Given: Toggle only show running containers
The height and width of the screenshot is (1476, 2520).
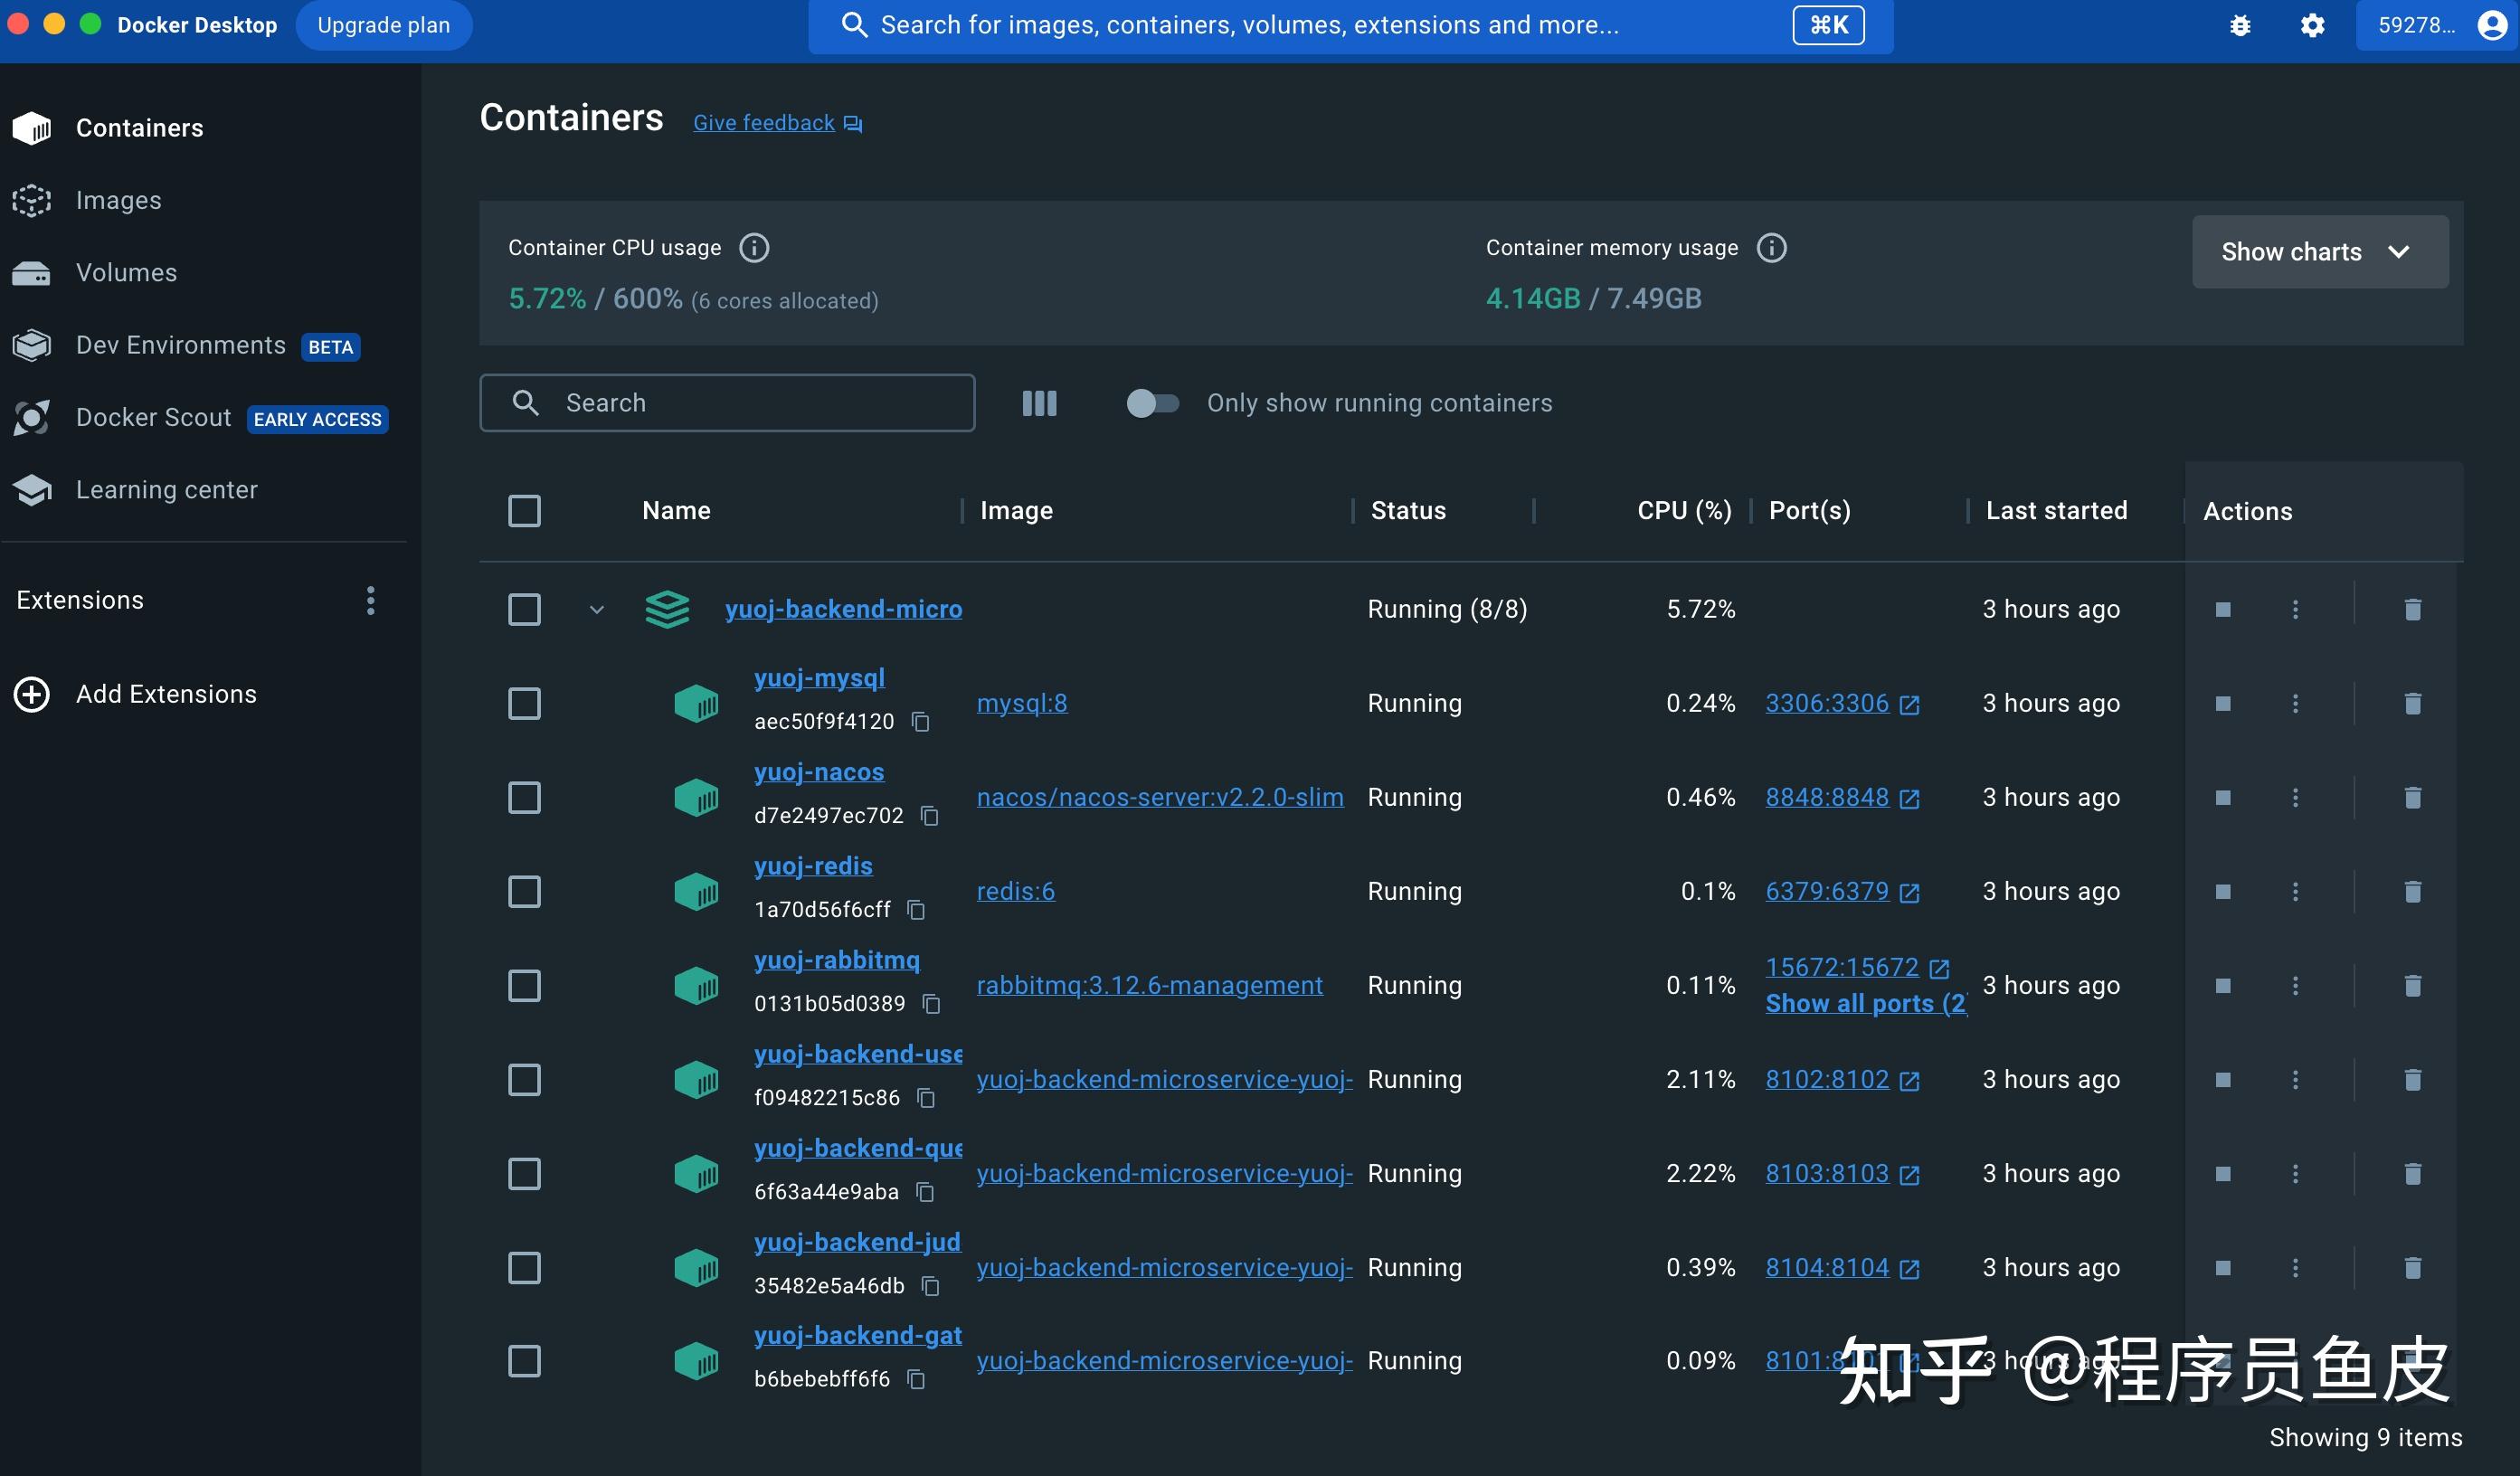Looking at the screenshot, I should pos(1152,403).
